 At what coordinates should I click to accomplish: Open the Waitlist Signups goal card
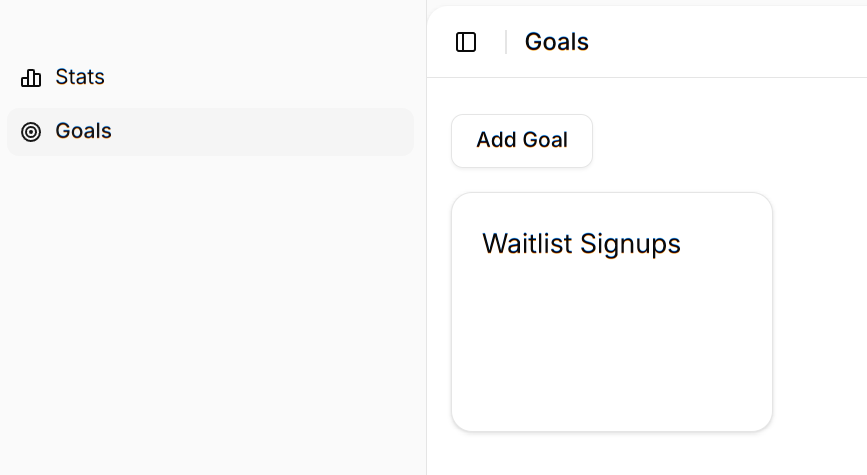pos(611,311)
